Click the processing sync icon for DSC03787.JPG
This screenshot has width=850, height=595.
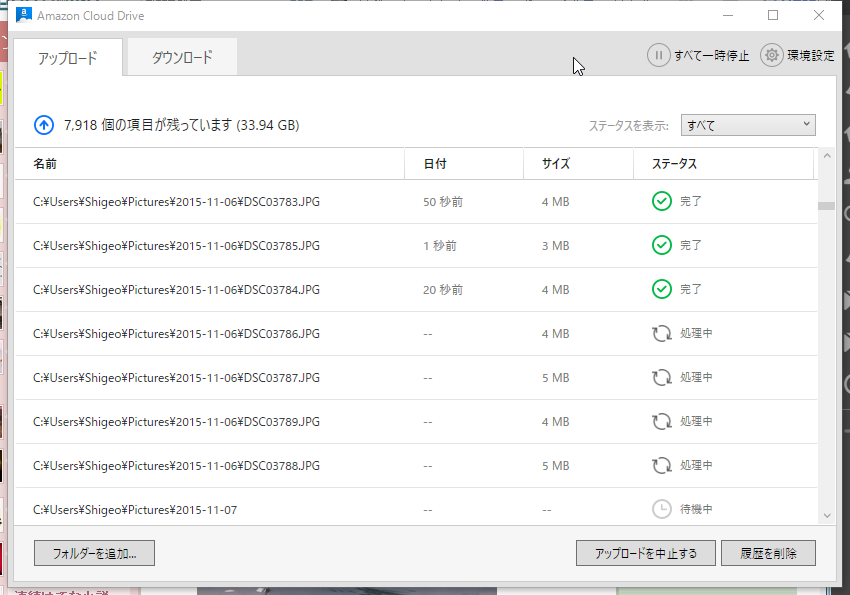pos(661,377)
